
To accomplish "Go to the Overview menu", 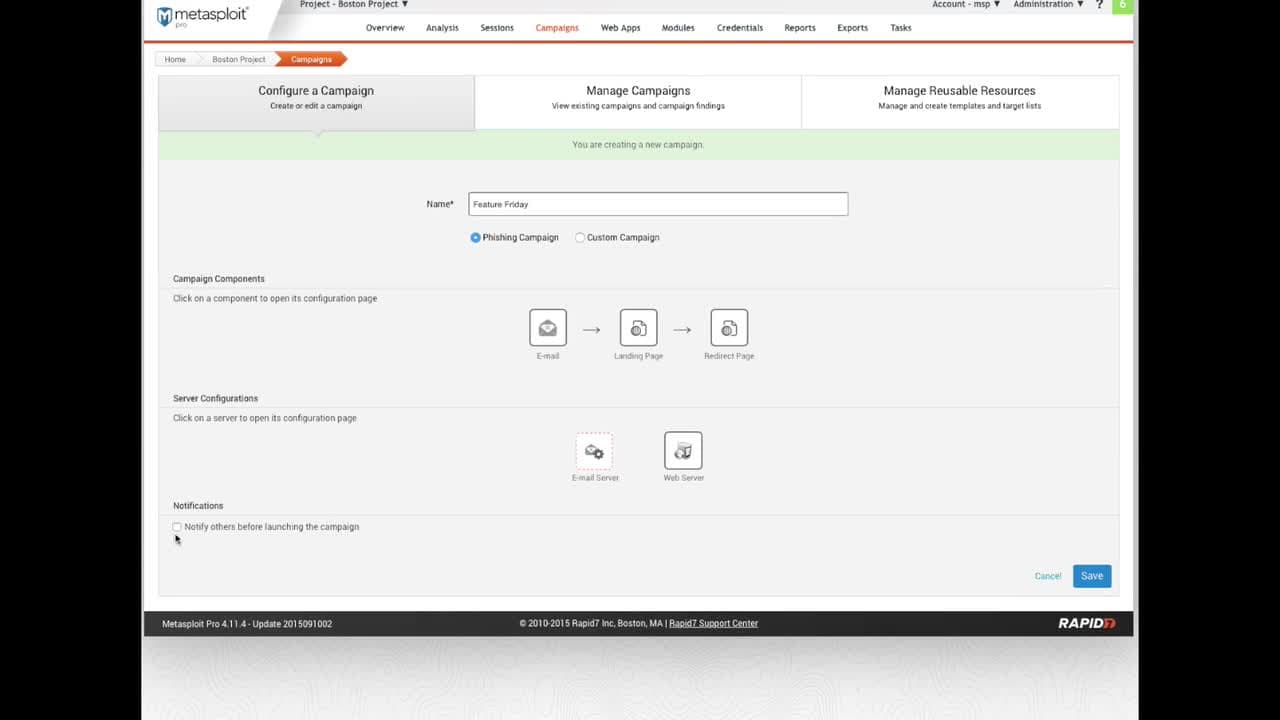I will tap(385, 28).
